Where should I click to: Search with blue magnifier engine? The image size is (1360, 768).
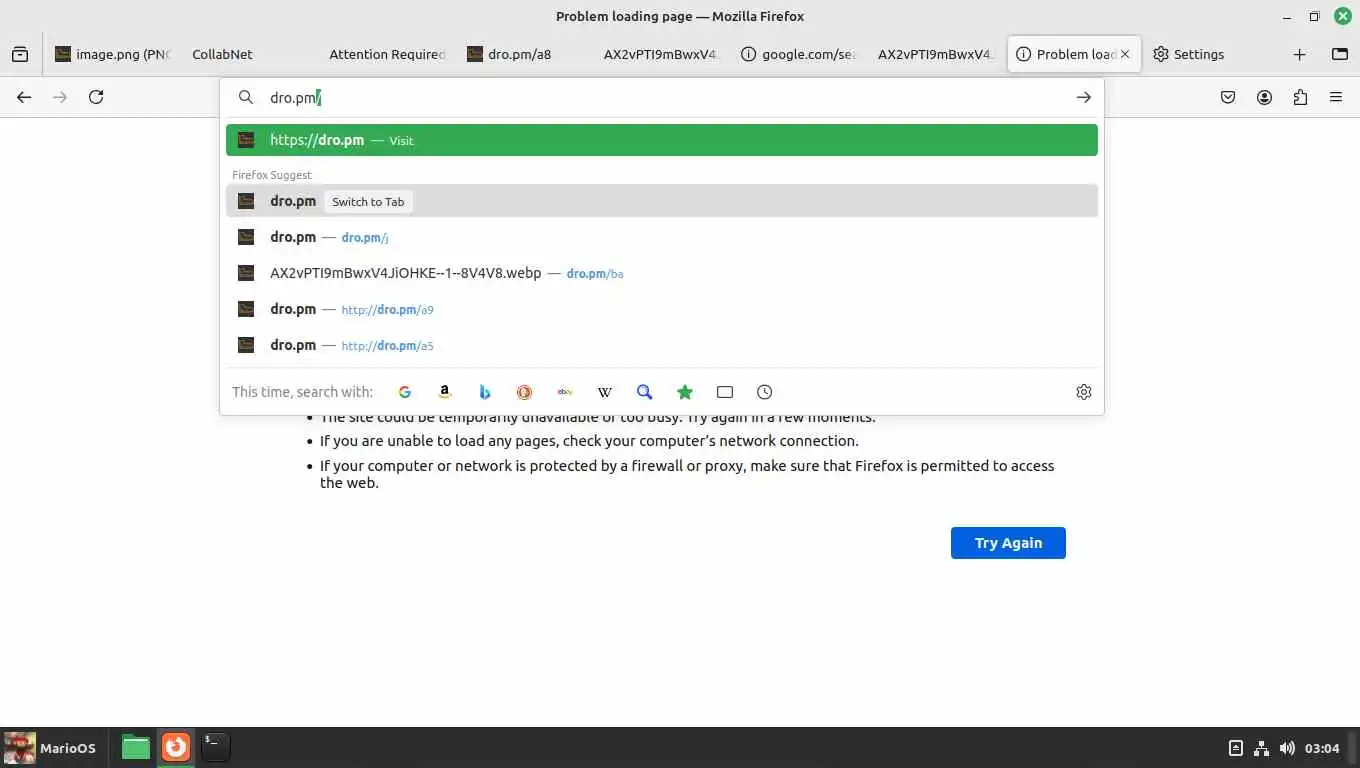point(645,392)
